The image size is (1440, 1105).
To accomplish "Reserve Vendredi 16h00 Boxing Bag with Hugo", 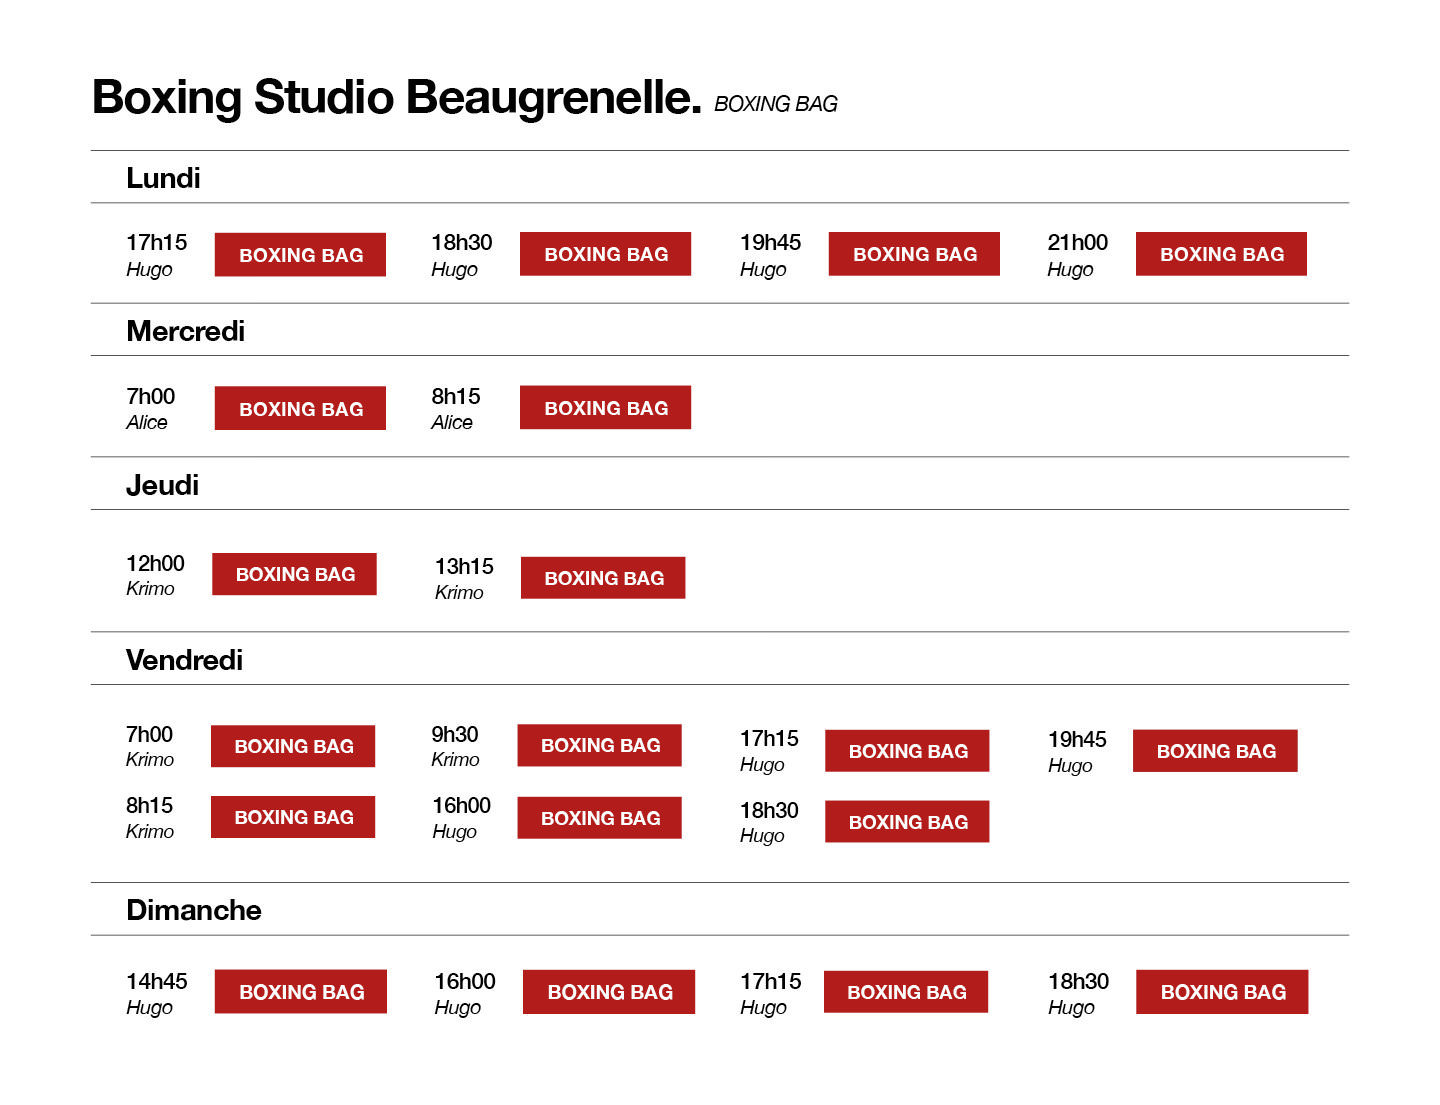I will 599,818.
